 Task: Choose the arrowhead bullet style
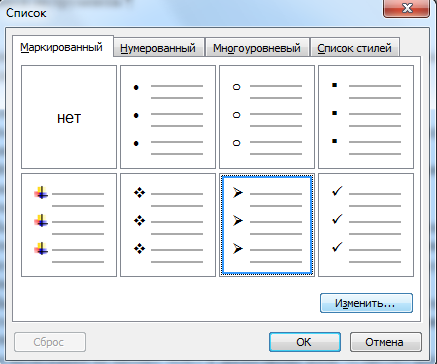pyautogui.click(x=267, y=225)
